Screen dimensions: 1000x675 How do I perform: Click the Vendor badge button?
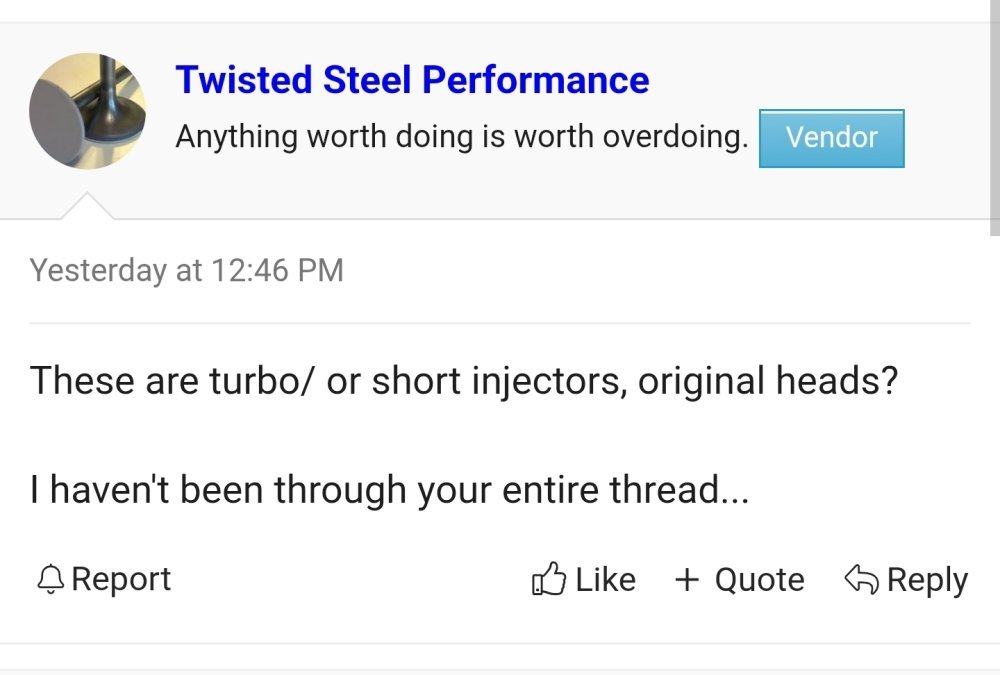tap(831, 138)
